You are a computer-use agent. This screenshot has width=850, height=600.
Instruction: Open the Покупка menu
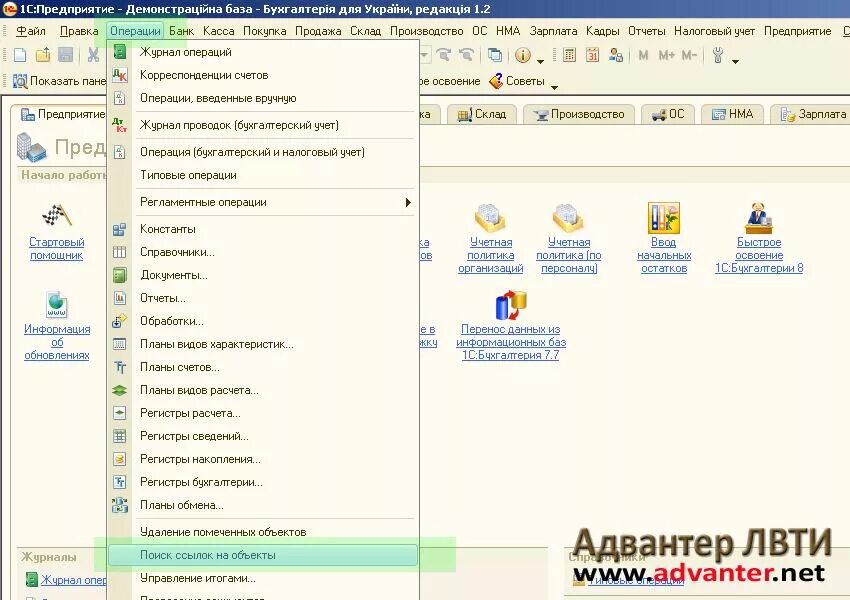coord(265,31)
